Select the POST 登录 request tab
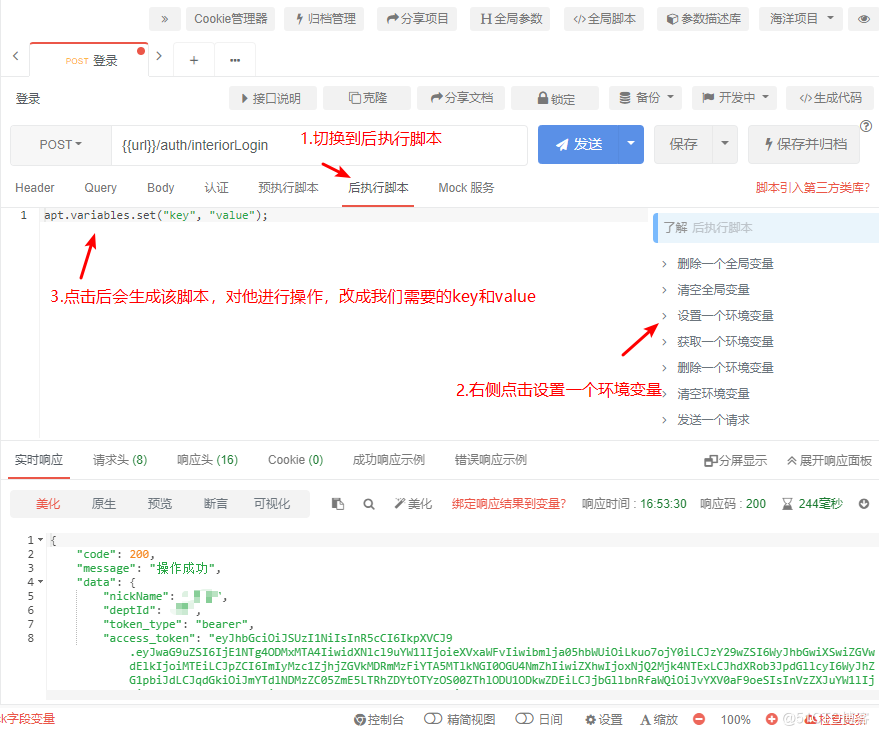Image resolution: width=879 pixels, height=735 pixels. coord(90,60)
